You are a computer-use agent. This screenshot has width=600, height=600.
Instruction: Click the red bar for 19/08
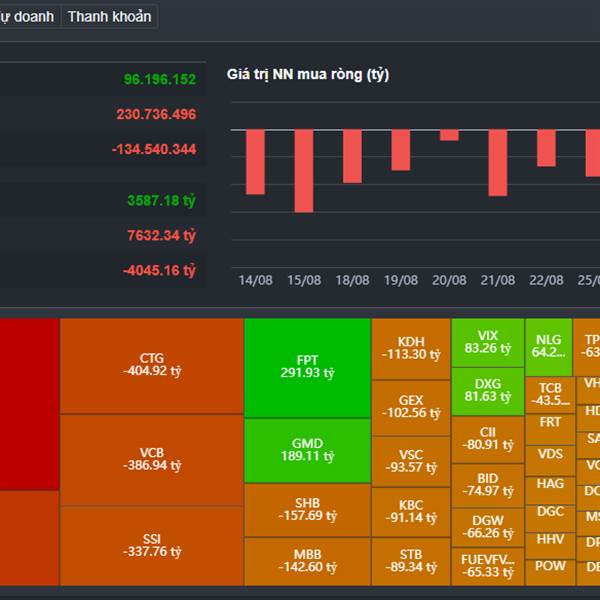pos(401,150)
